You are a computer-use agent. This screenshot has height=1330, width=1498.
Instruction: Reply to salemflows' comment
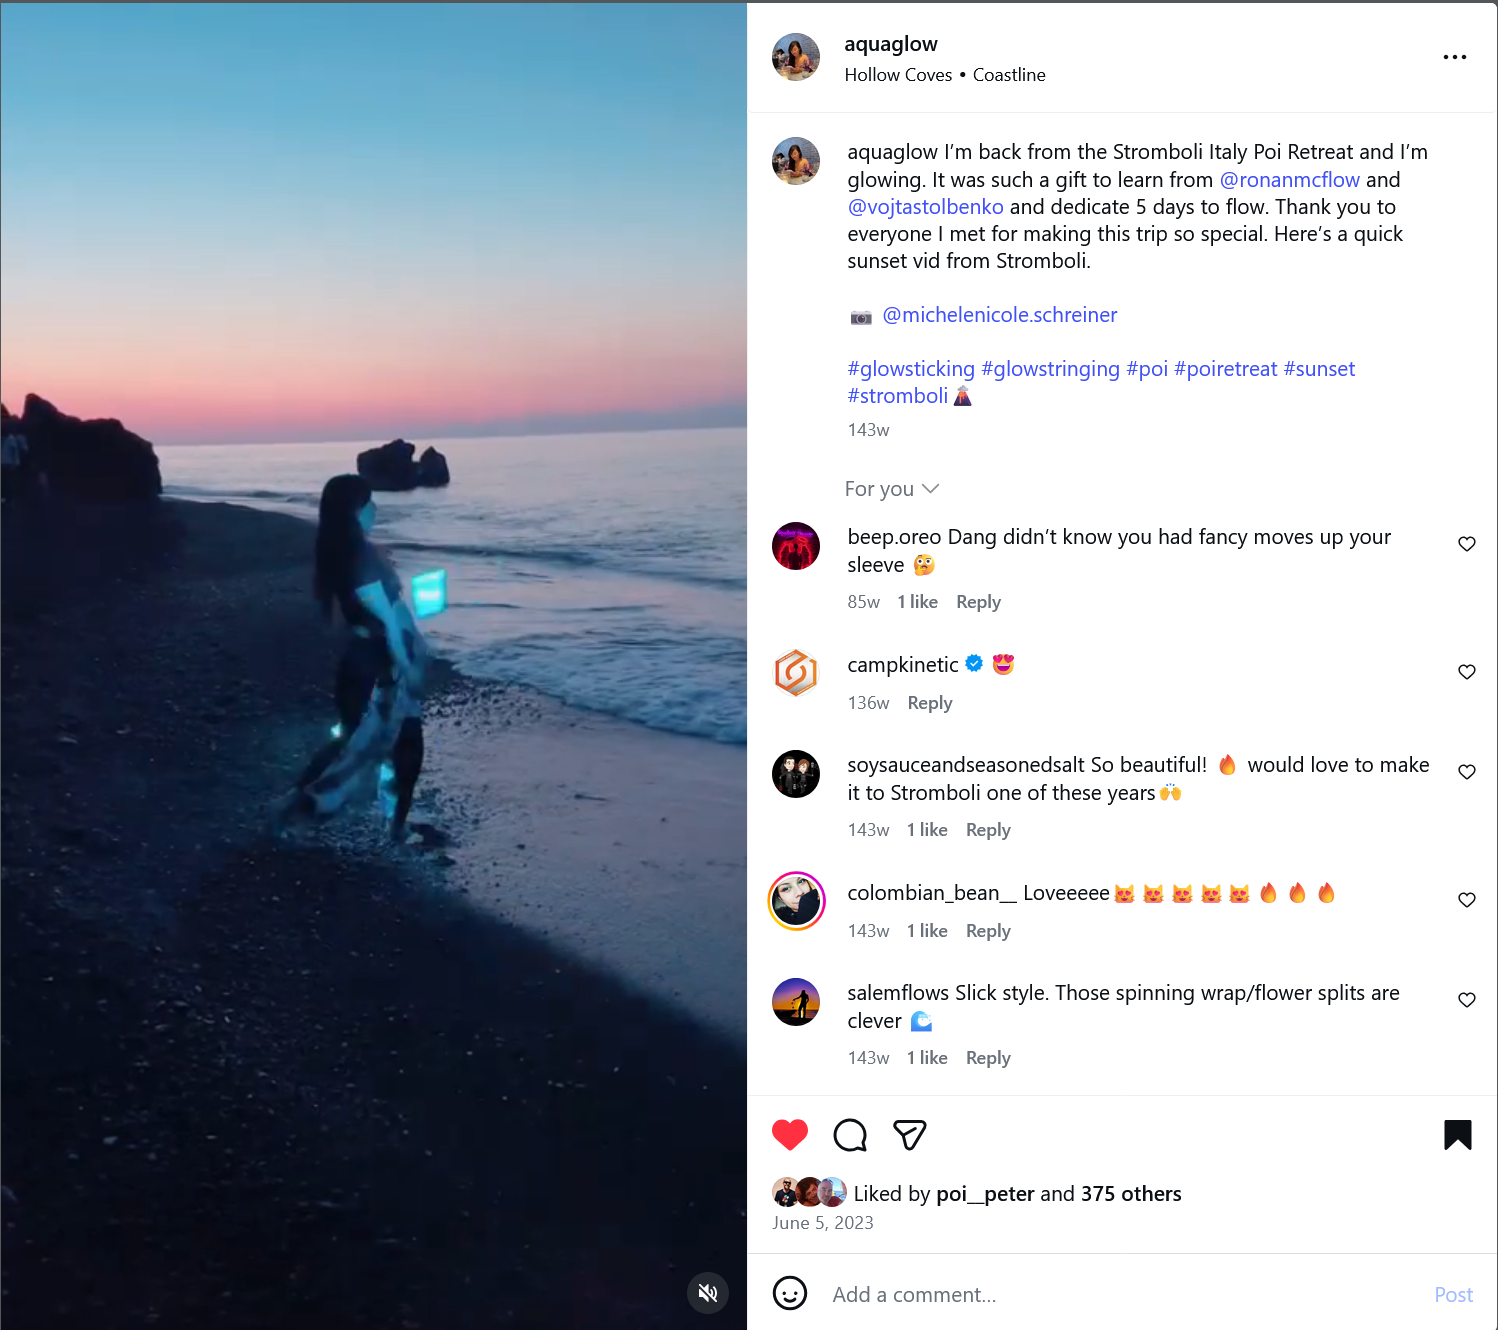tap(988, 1058)
